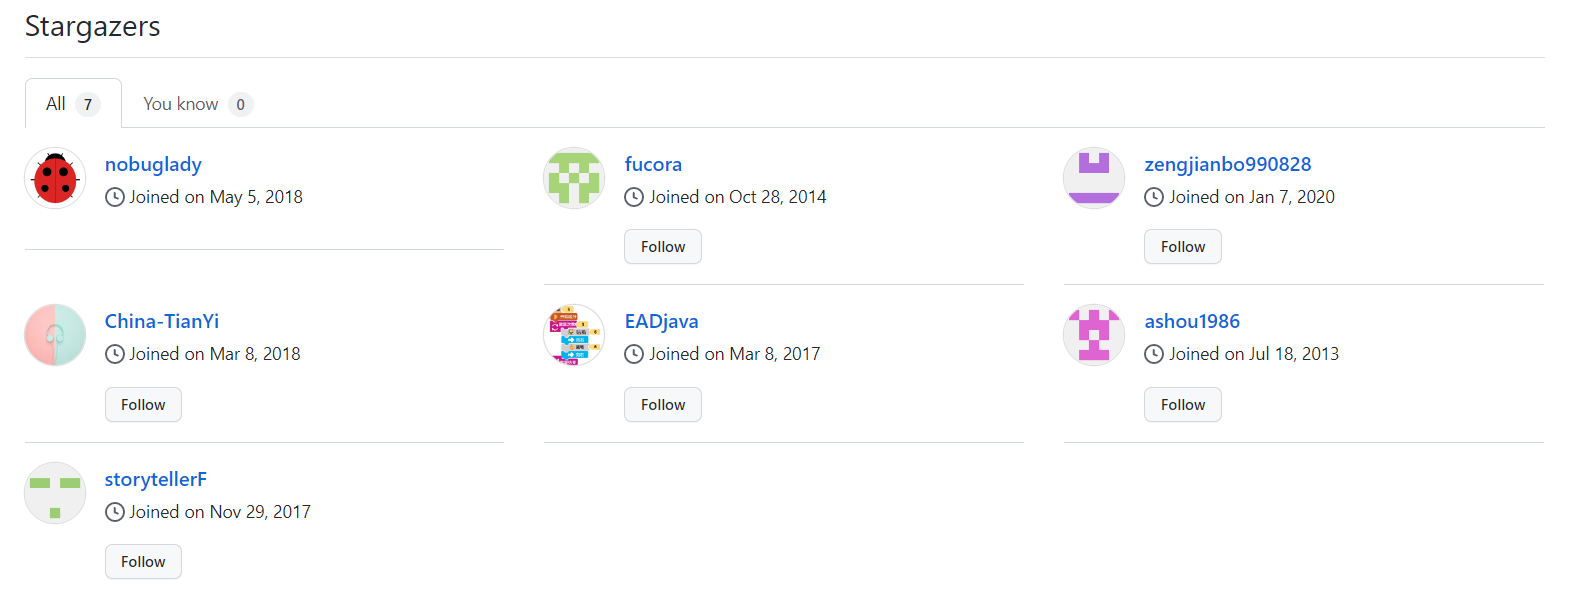The width and height of the screenshot is (1569, 591).
Task: Open EADjava's colorful avatar
Action: pos(574,335)
